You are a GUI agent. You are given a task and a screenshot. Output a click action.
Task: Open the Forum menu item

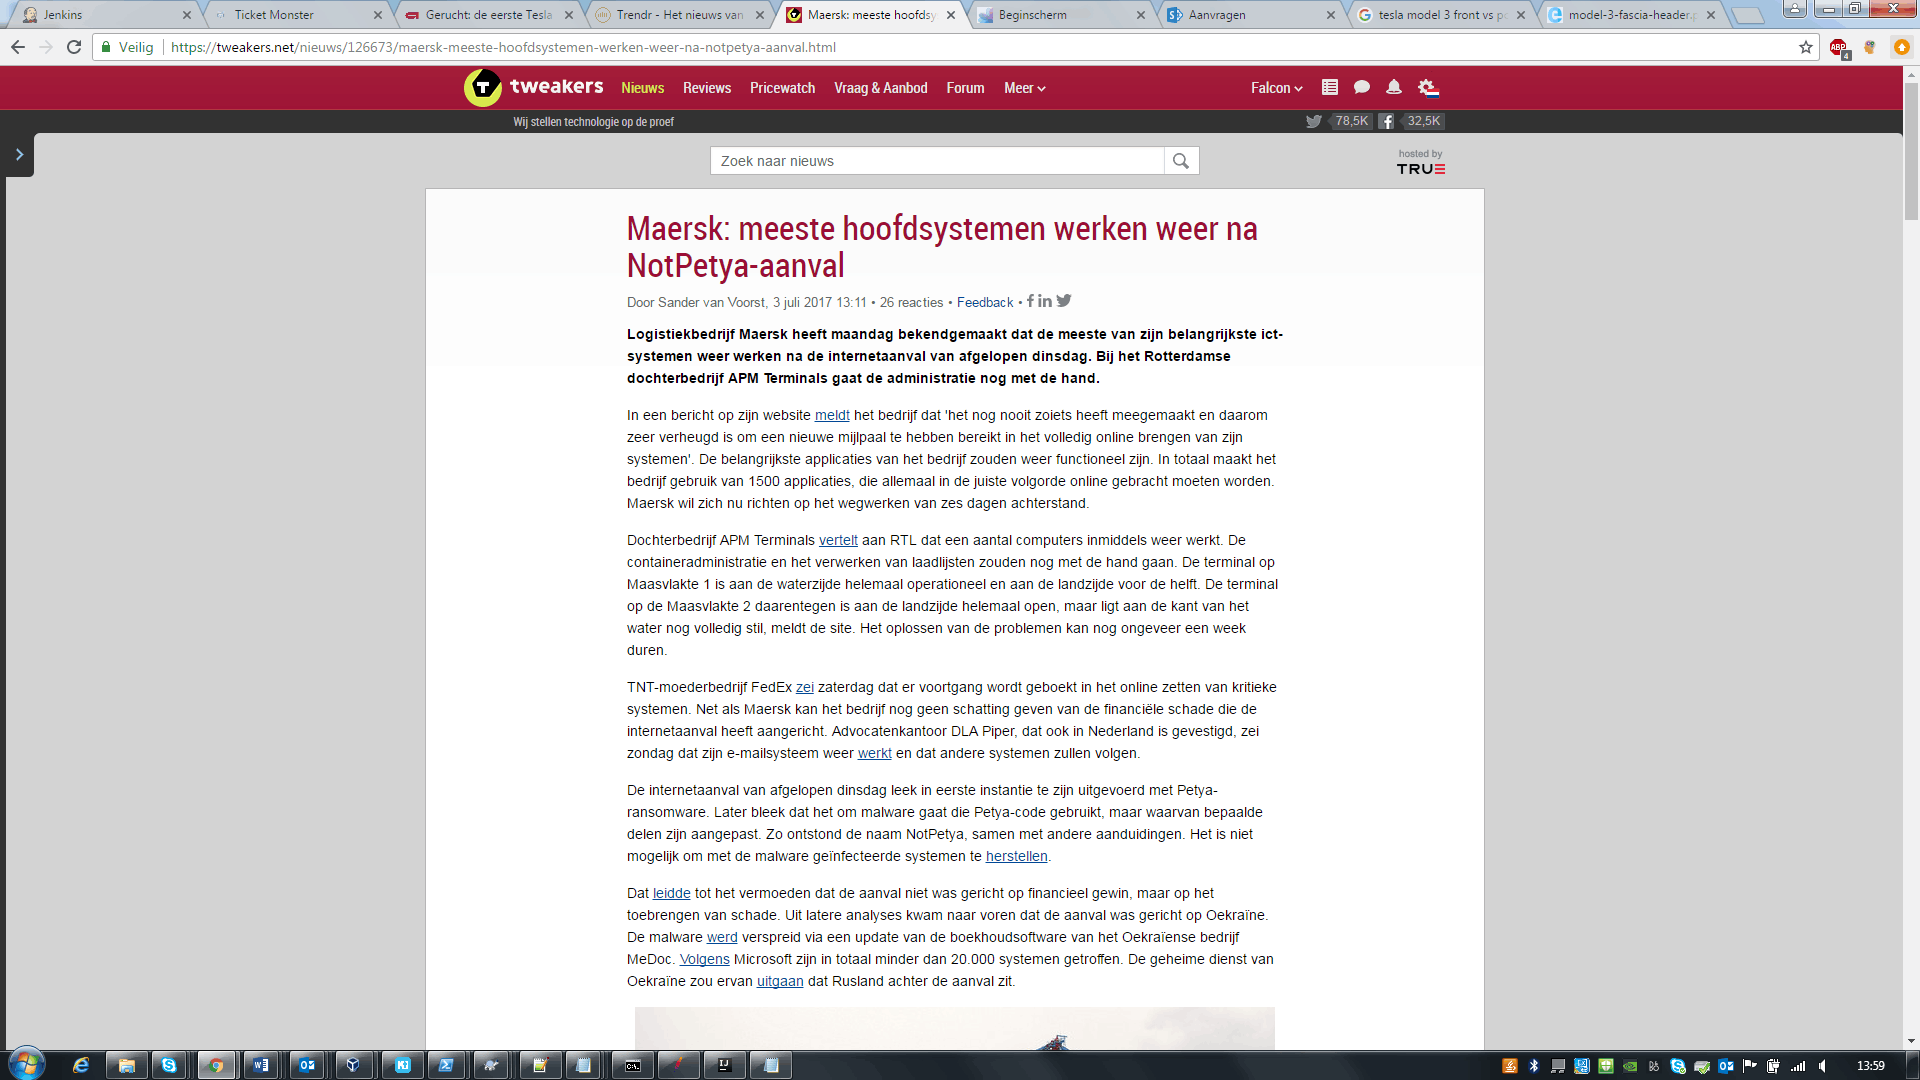[965, 88]
